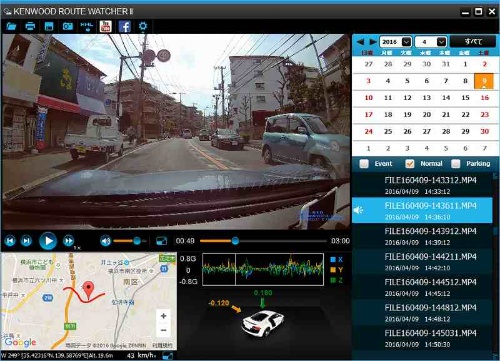500x361 pixels.
Task: Click the 00:49 elapsed time label
Action: 185,241
